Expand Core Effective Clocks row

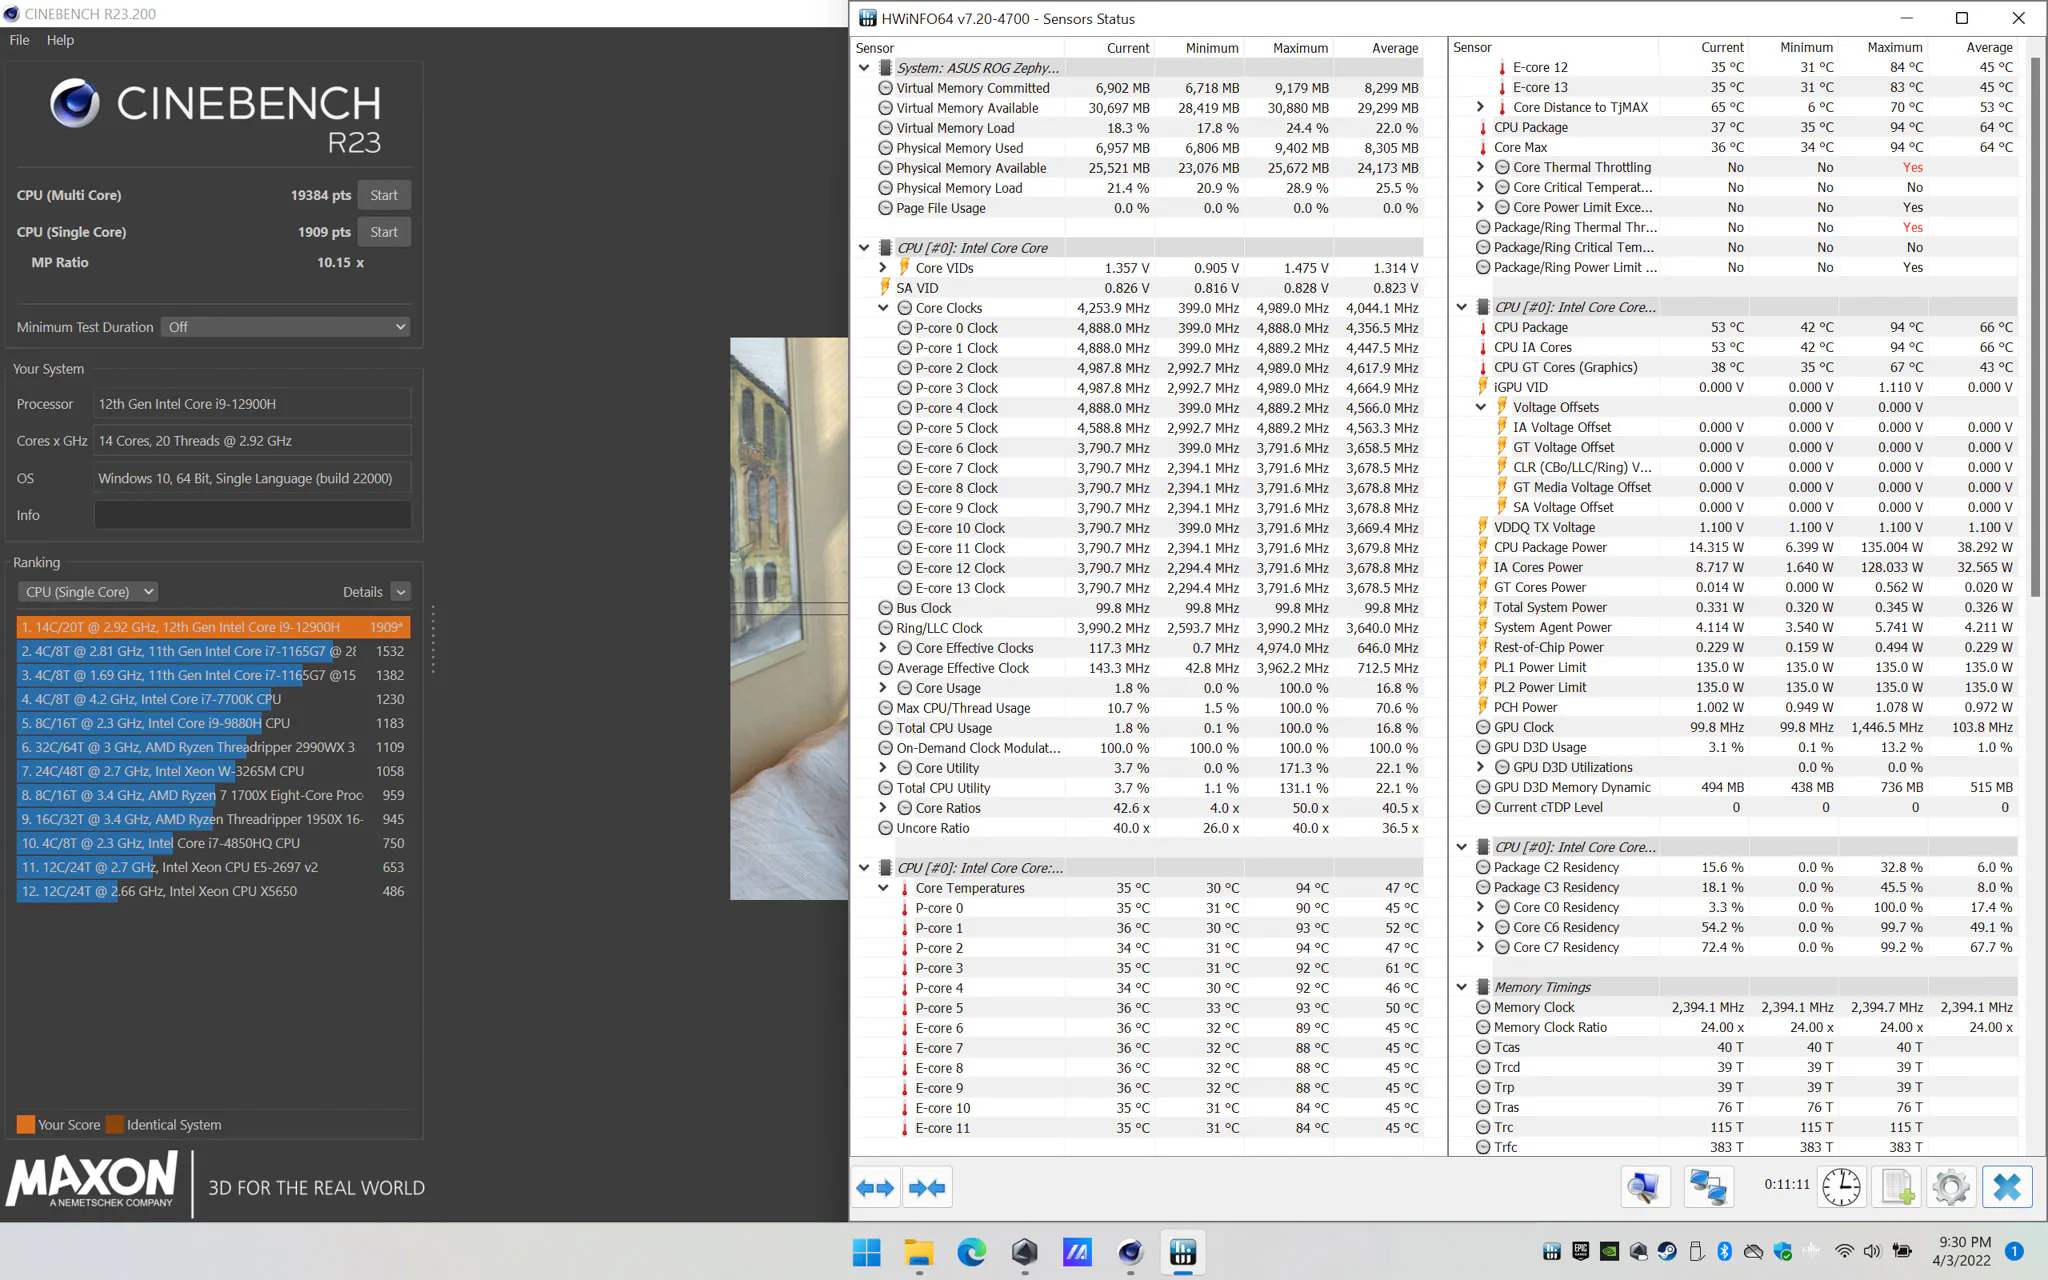[883, 648]
